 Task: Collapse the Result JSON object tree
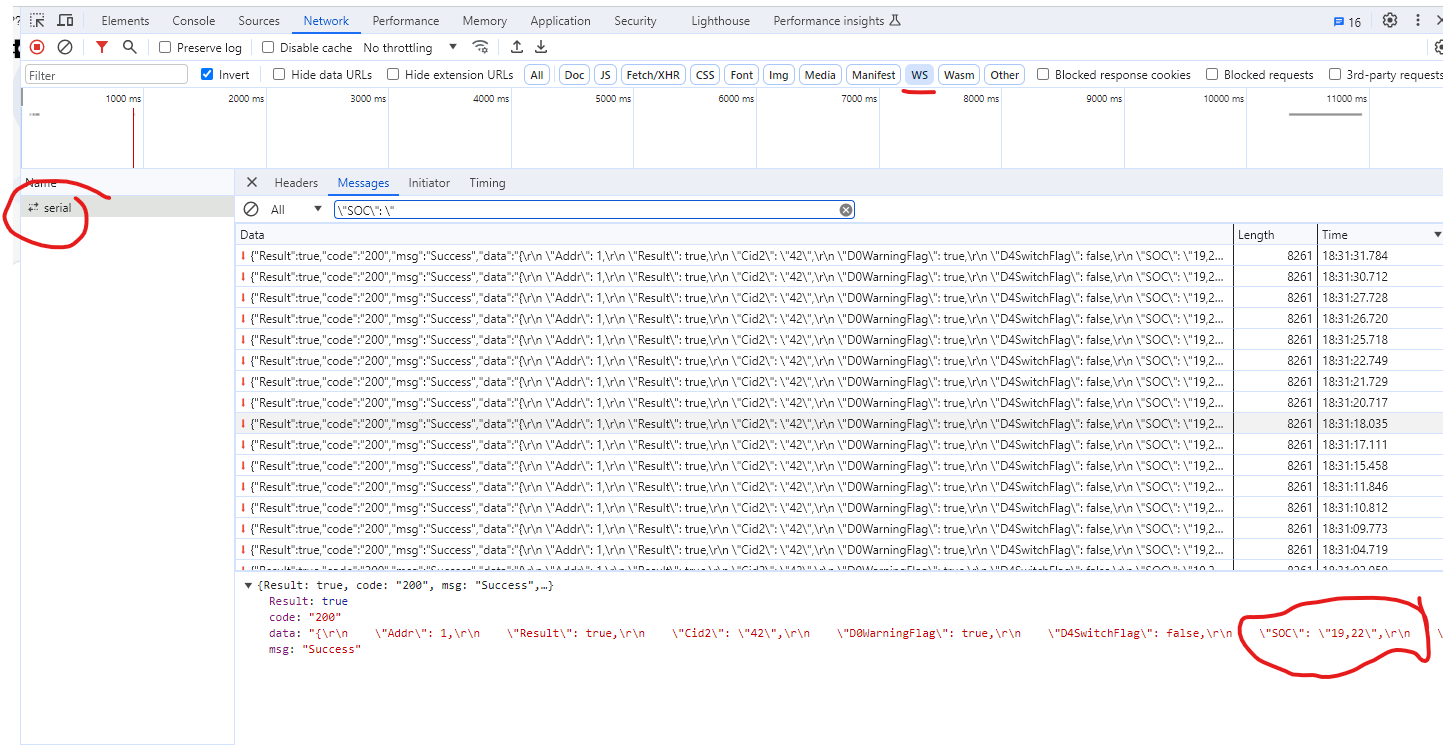point(248,585)
